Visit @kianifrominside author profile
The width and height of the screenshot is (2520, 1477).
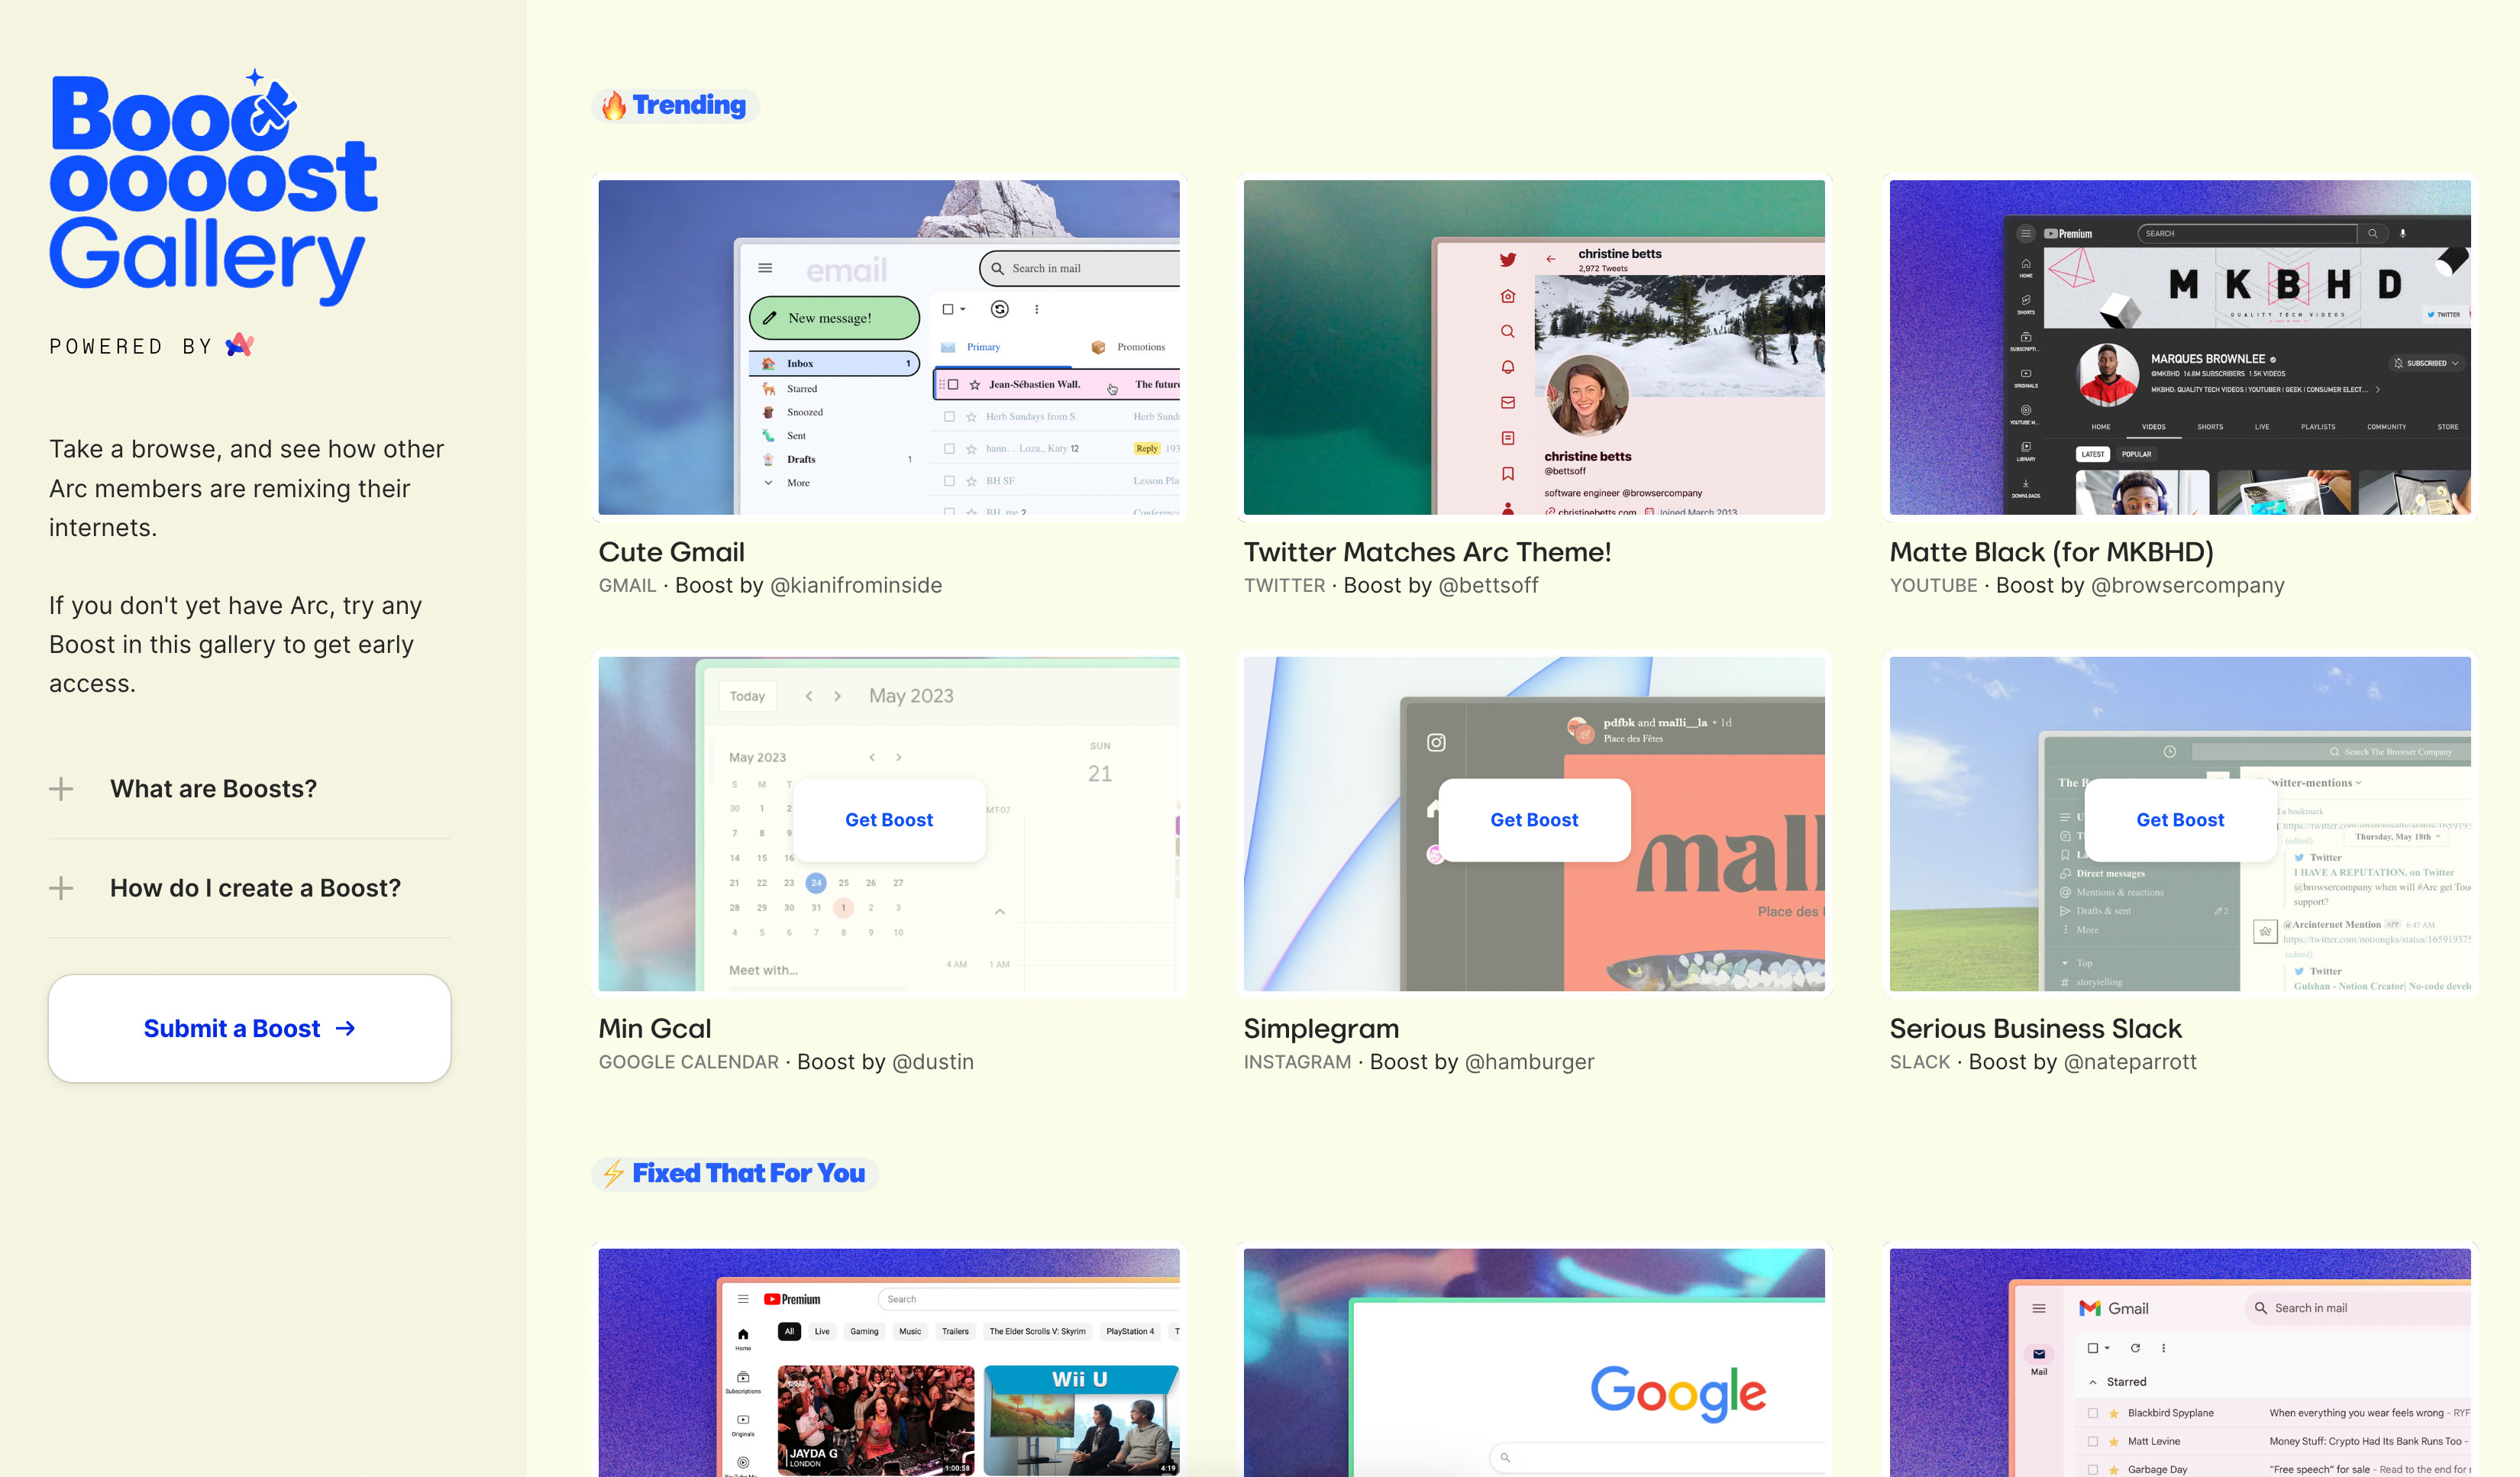click(x=856, y=585)
